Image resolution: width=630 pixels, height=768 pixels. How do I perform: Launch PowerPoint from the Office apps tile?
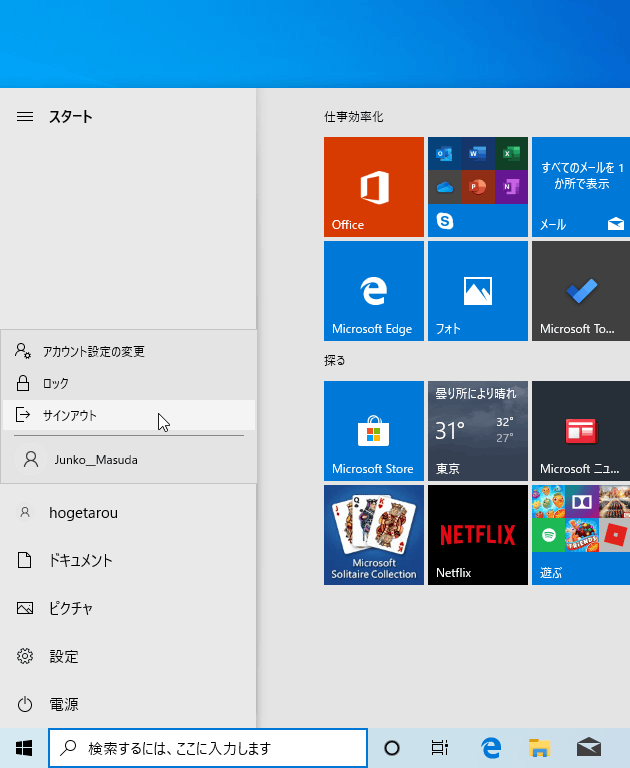tap(477, 187)
